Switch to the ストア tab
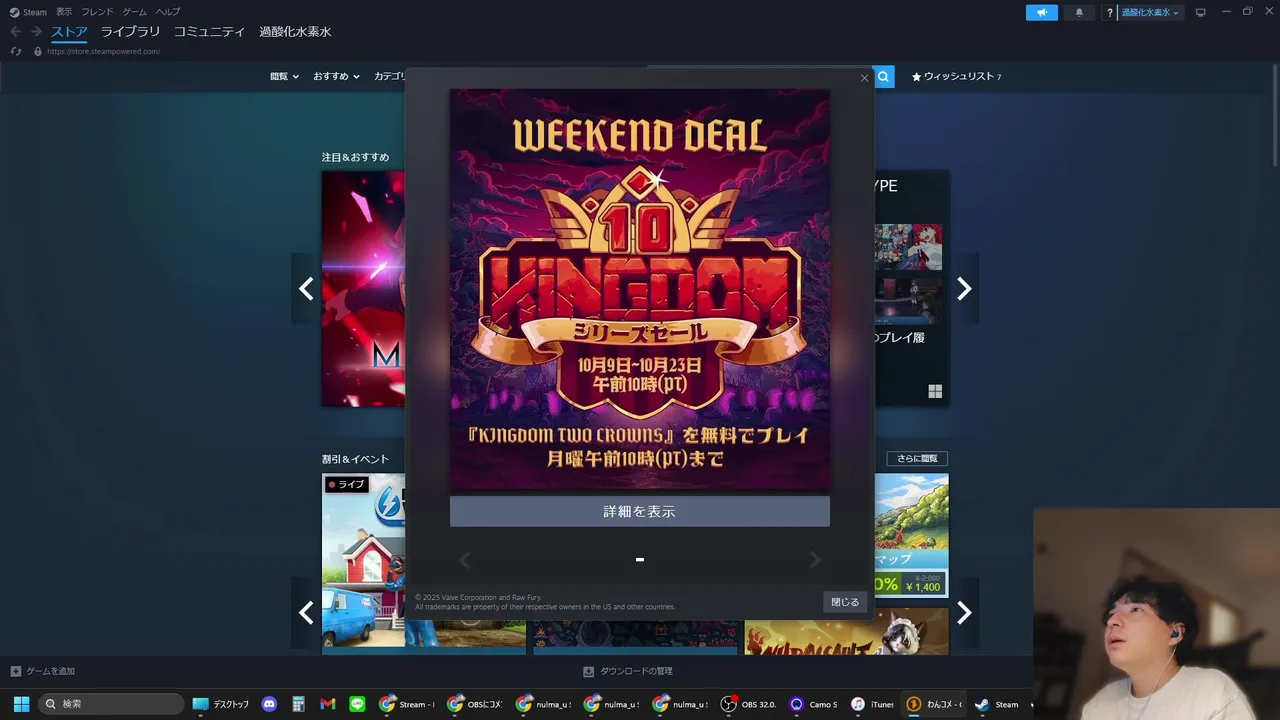1280x720 pixels. click(69, 32)
